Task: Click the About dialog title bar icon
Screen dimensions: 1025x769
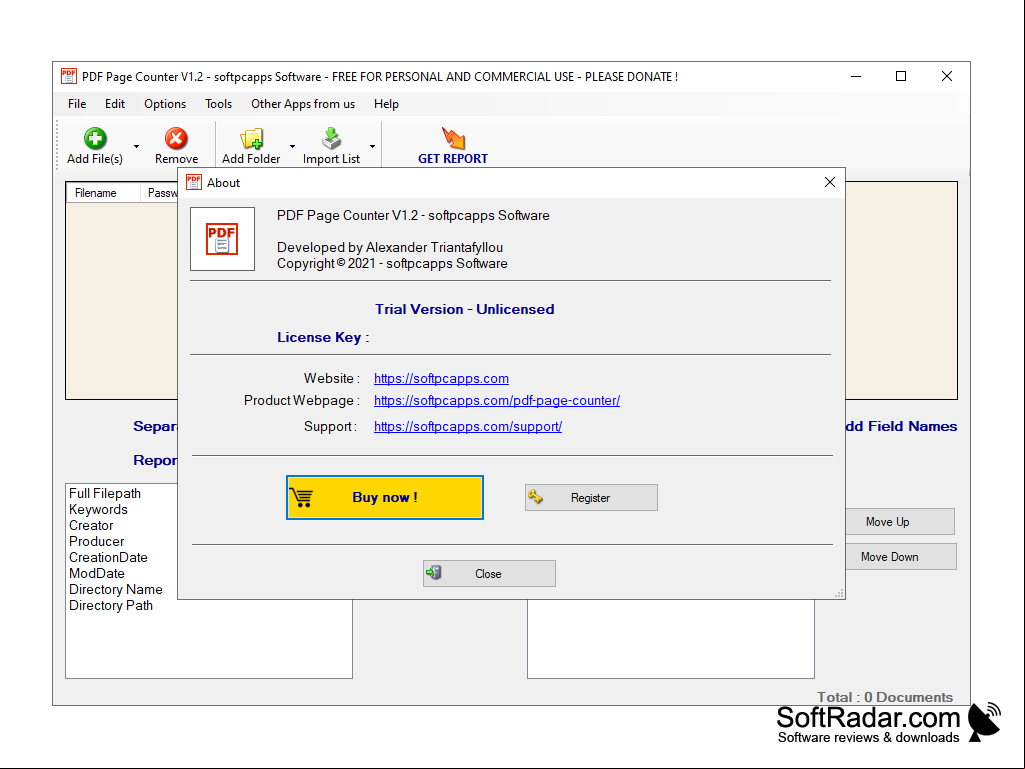Action: coord(193,182)
